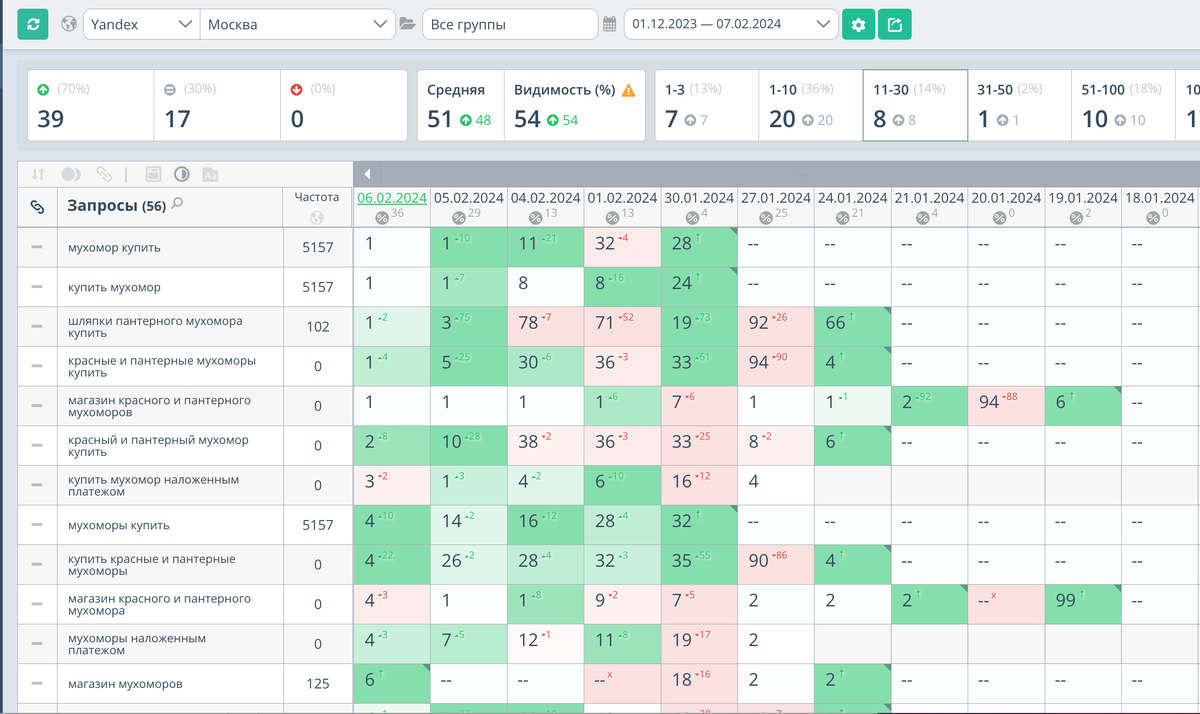Click the Aa text icon in table toolbar
1200x714 pixels.
[210, 173]
